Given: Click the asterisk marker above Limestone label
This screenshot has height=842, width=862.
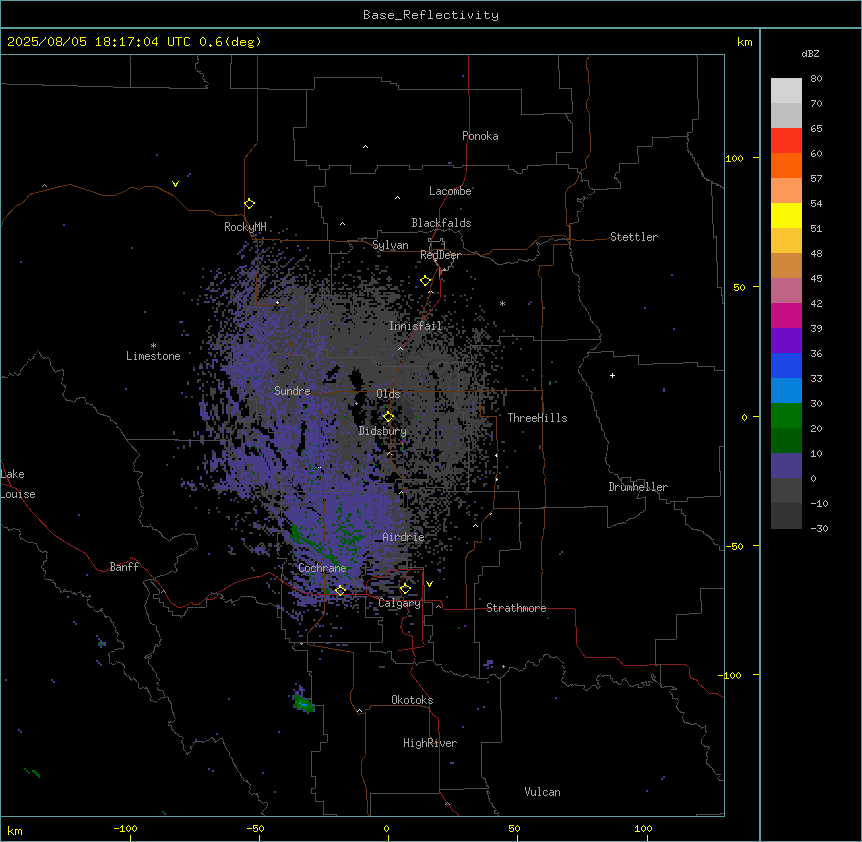Looking at the screenshot, I should 153,346.
